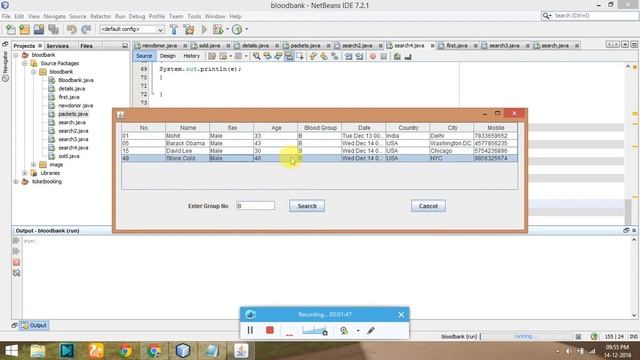640x360 pixels.
Task: Click the Undo toolbar icon
Action: pos(72,29)
